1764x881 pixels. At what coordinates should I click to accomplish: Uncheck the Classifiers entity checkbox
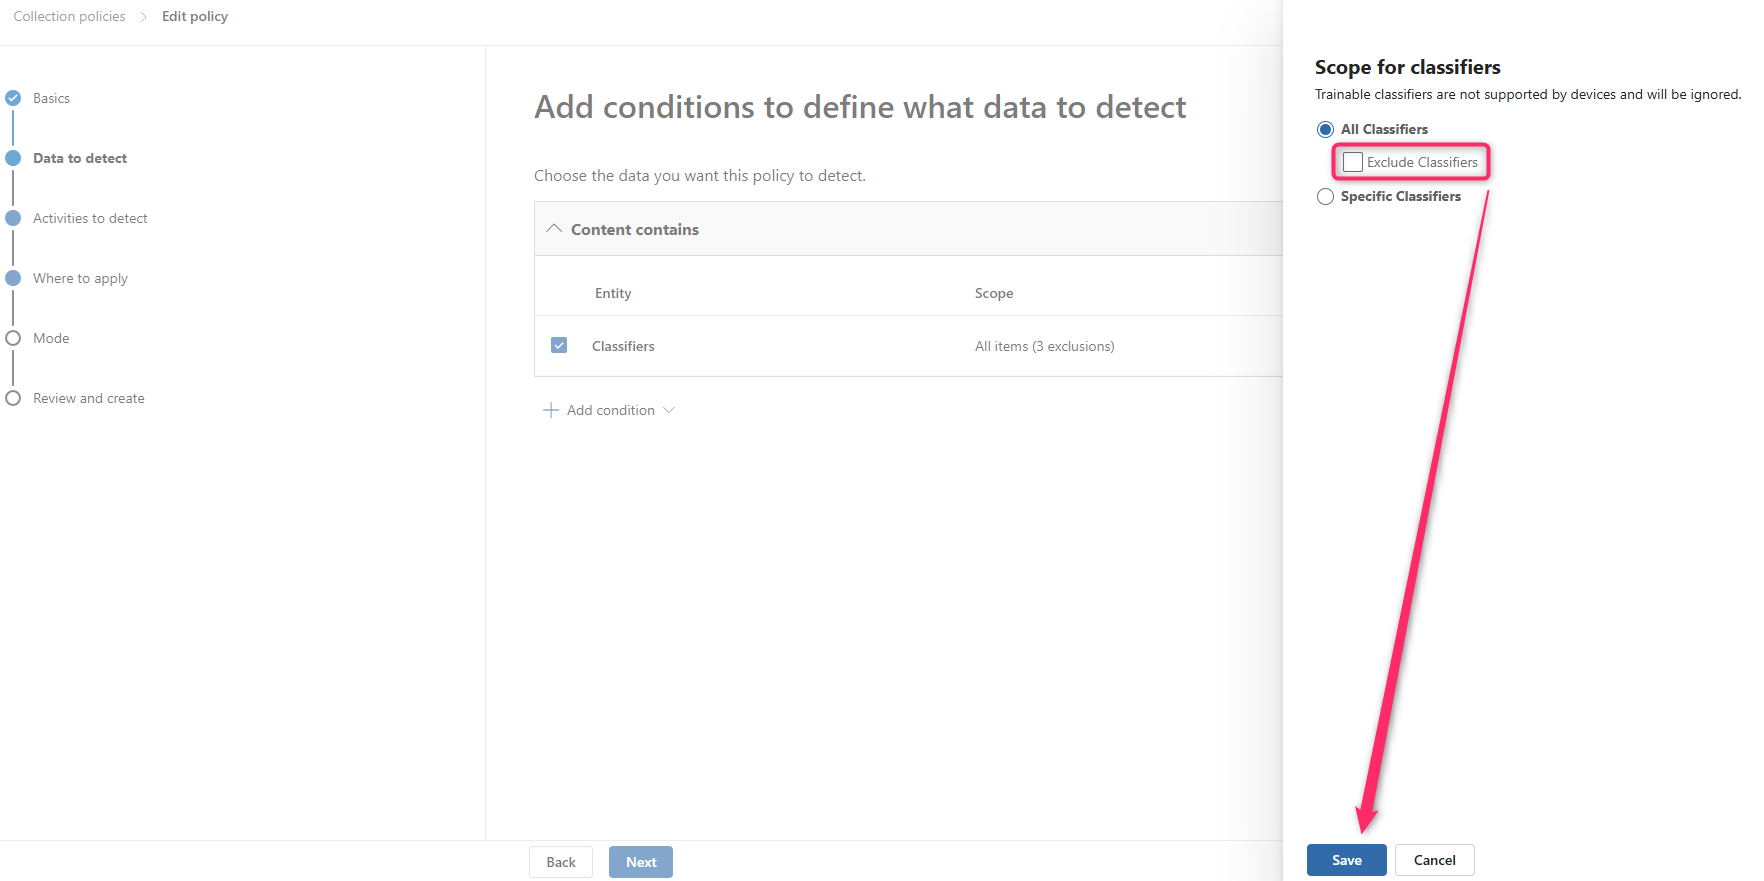[x=559, y=345]
